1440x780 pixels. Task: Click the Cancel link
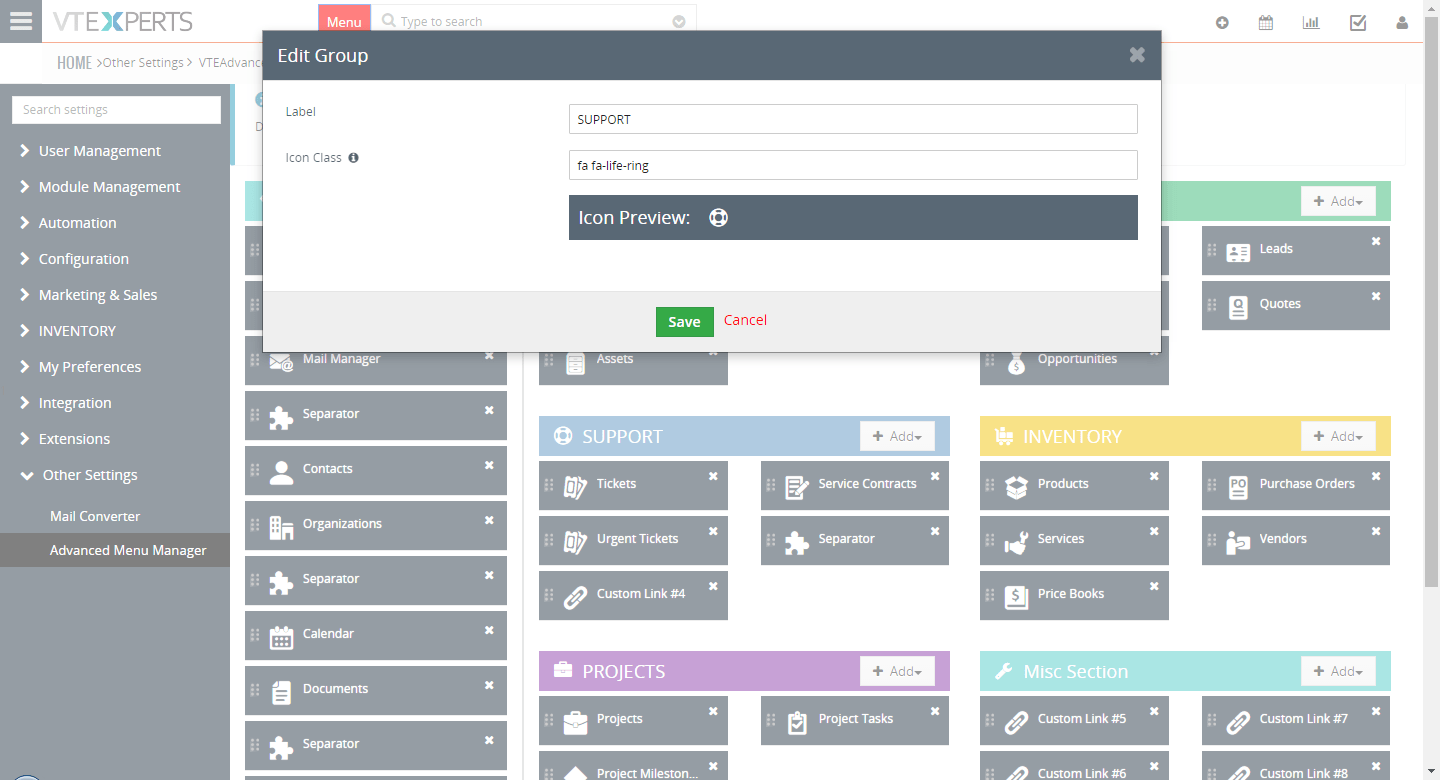(x=745, y=321)
